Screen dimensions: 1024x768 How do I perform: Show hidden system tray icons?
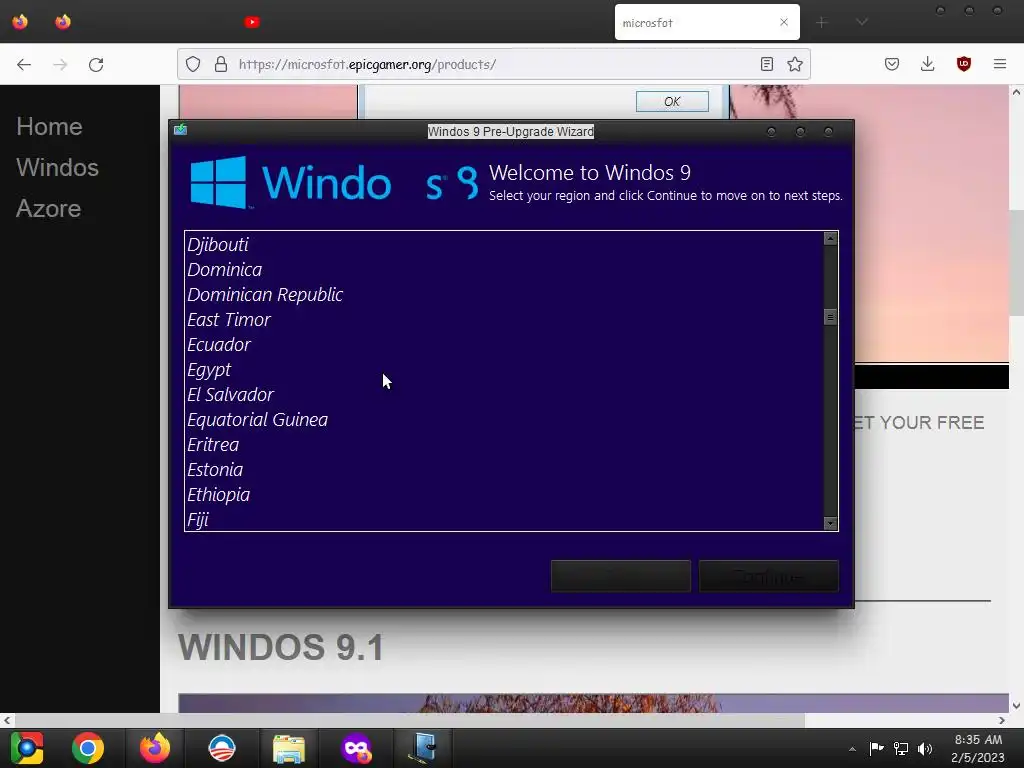point(852,748)
